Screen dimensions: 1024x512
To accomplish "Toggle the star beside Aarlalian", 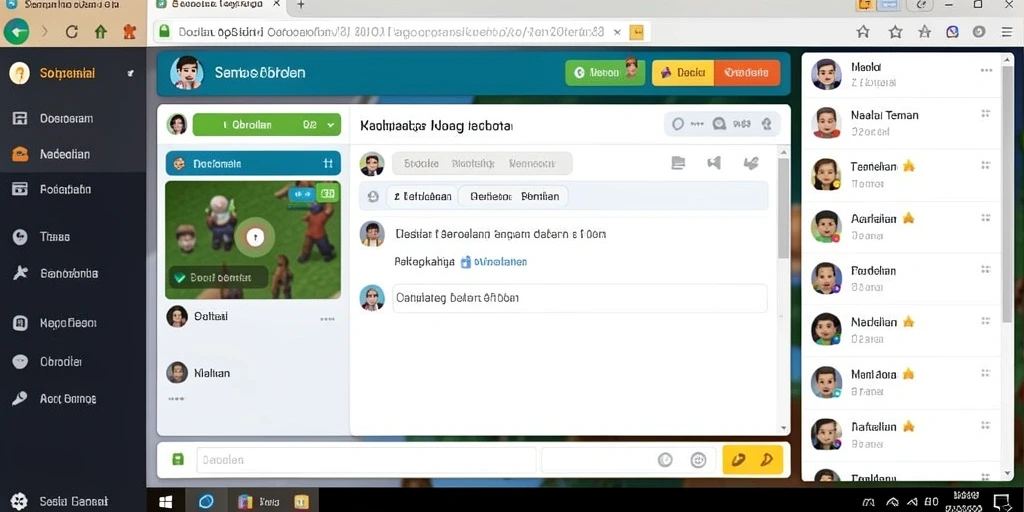I will click(x=908, y=218).
